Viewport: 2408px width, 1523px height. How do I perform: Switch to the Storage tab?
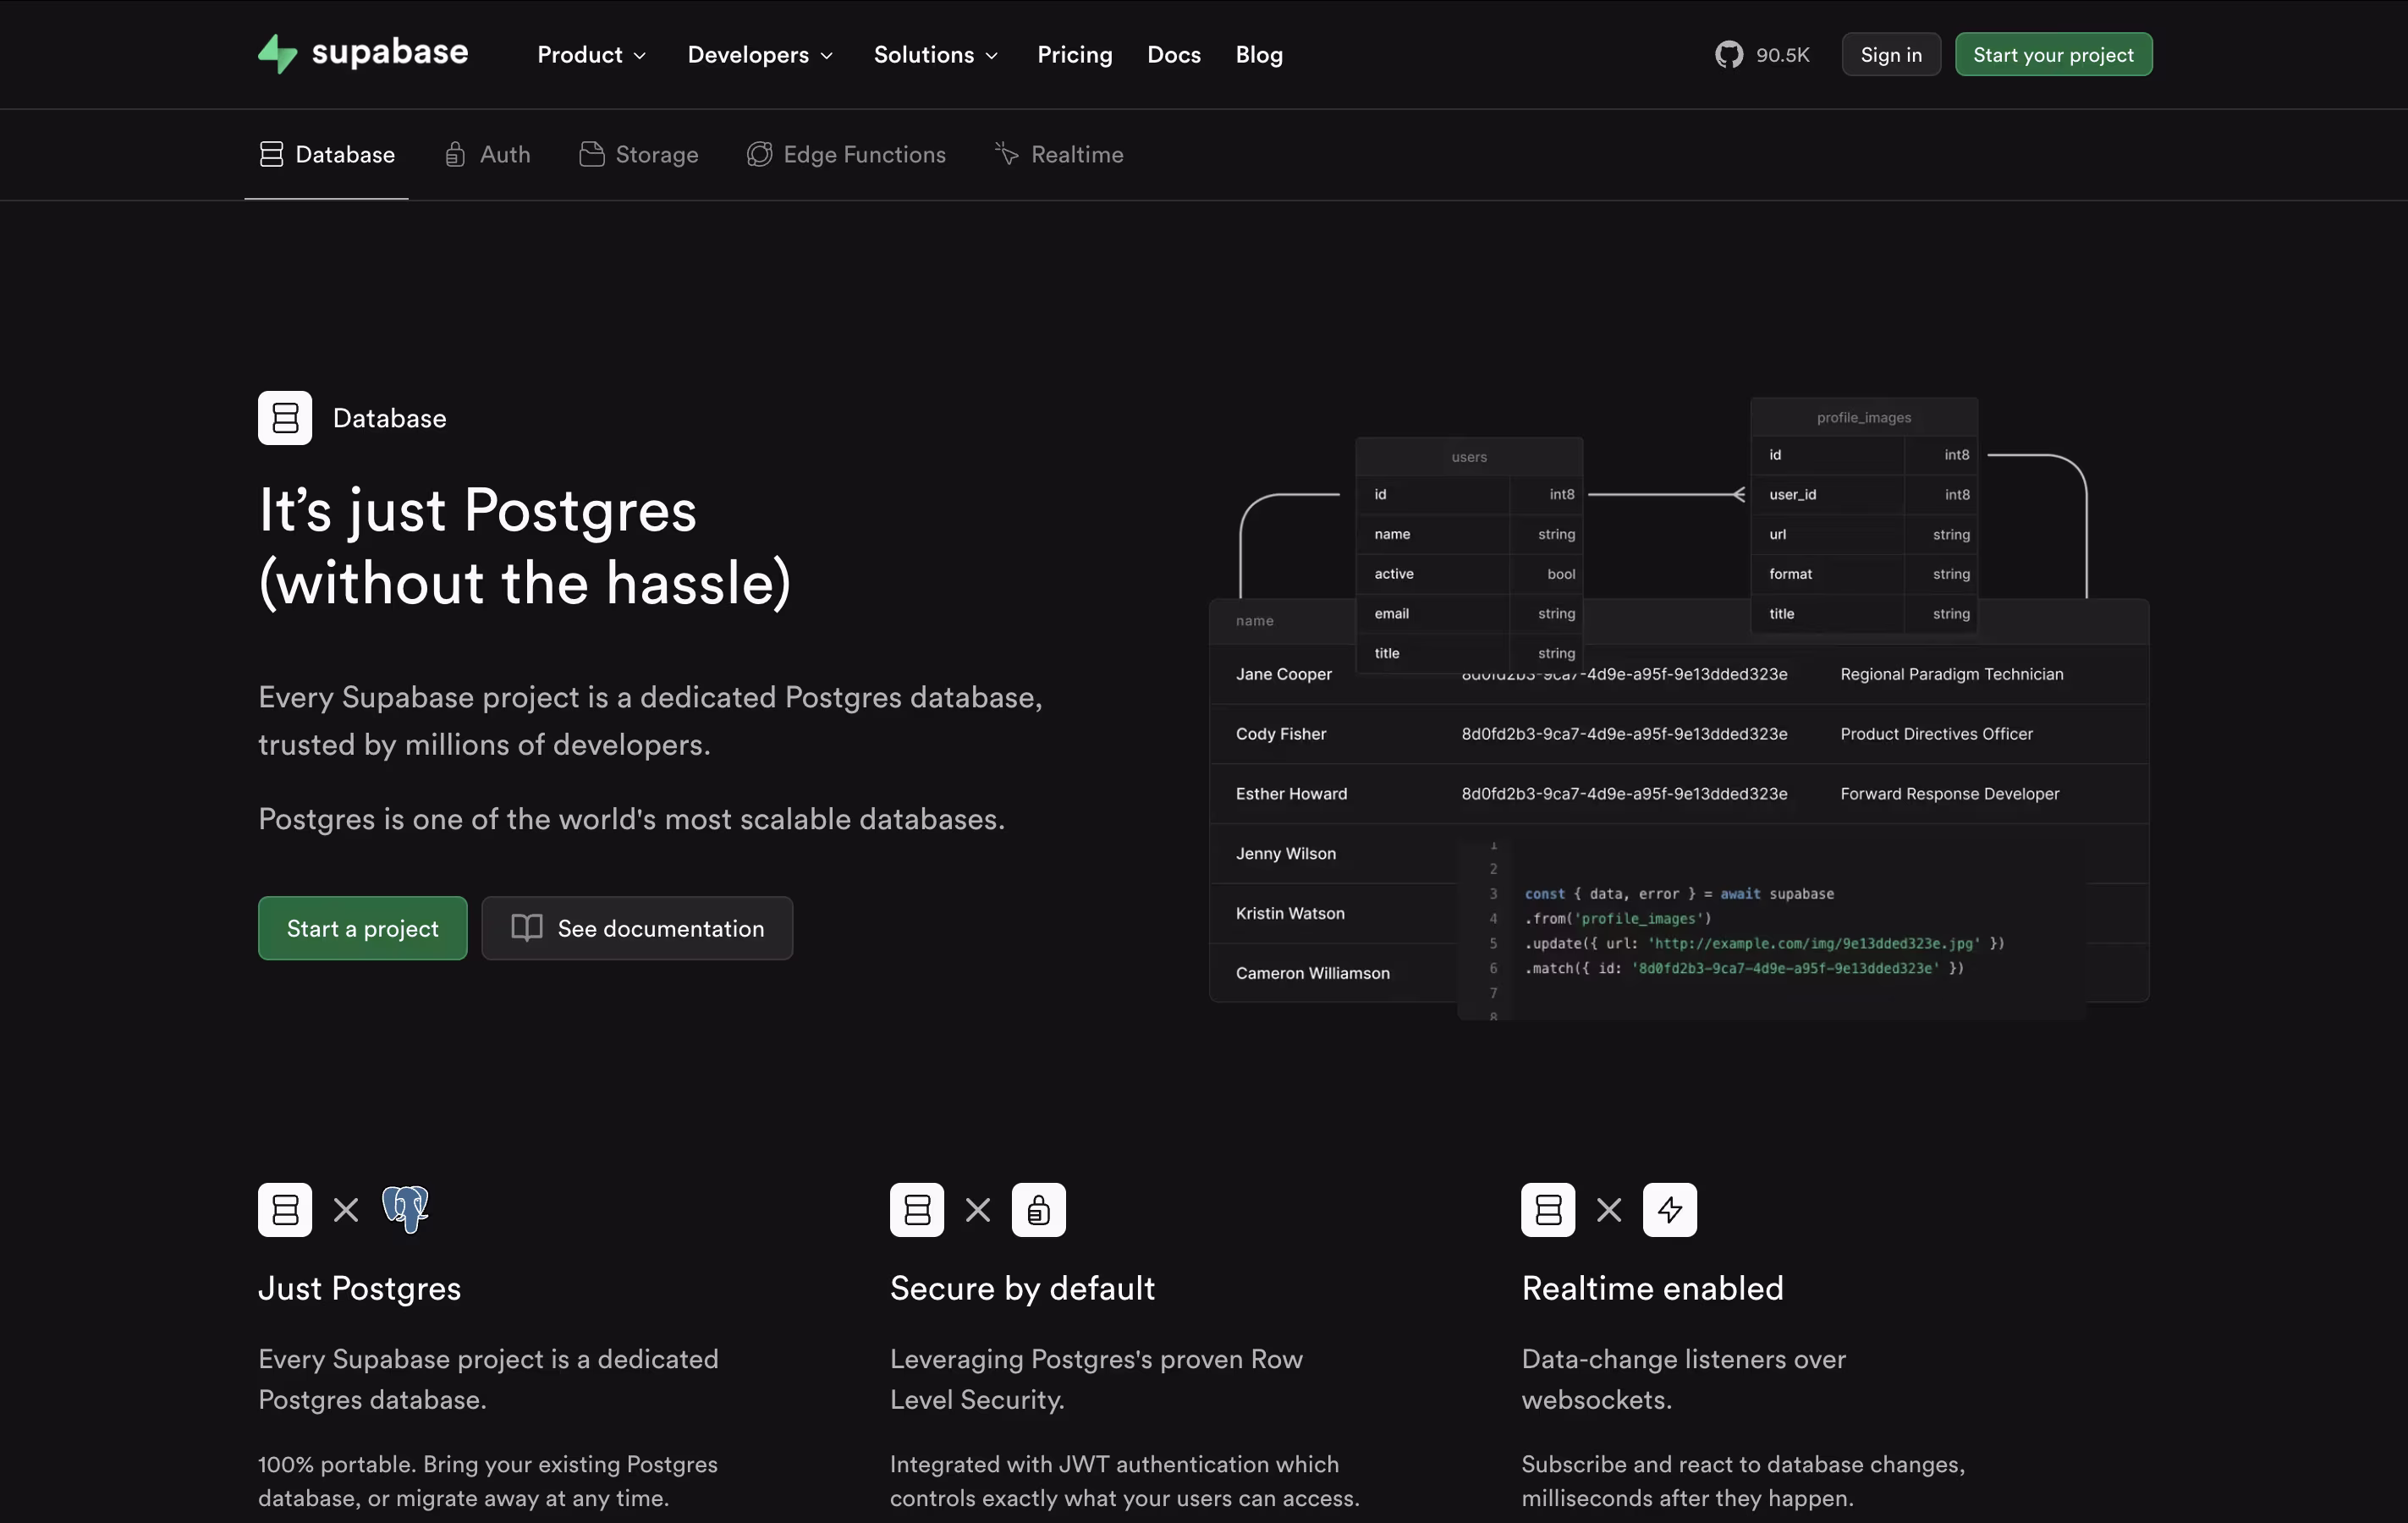click(639, 154)
